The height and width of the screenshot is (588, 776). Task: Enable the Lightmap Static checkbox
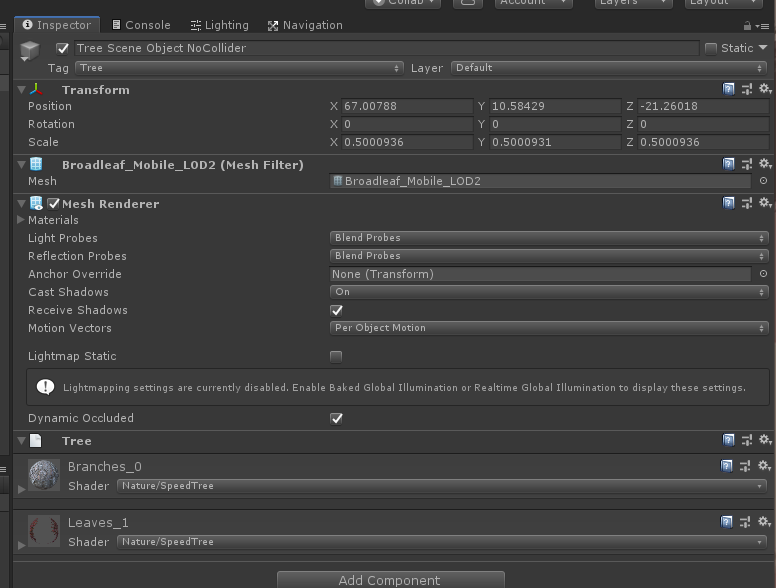pos(336,356)
